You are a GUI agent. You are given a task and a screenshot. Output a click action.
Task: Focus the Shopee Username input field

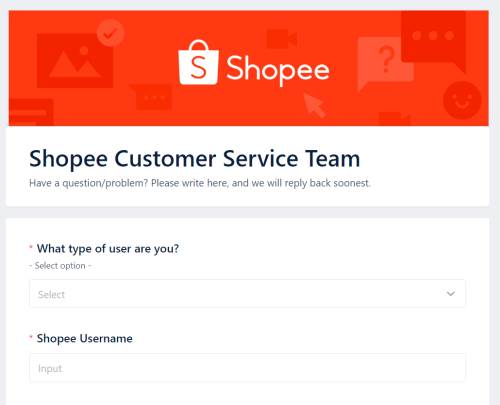(x=247, y=368)
